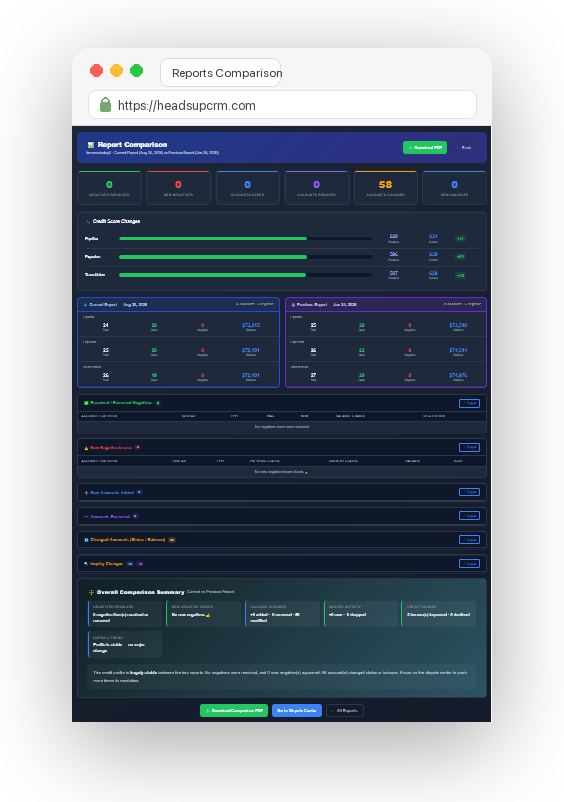This screenshot has height=802, width=564.
Task: Click the purple dot on Previous Report panel
Action: point(293,305)
